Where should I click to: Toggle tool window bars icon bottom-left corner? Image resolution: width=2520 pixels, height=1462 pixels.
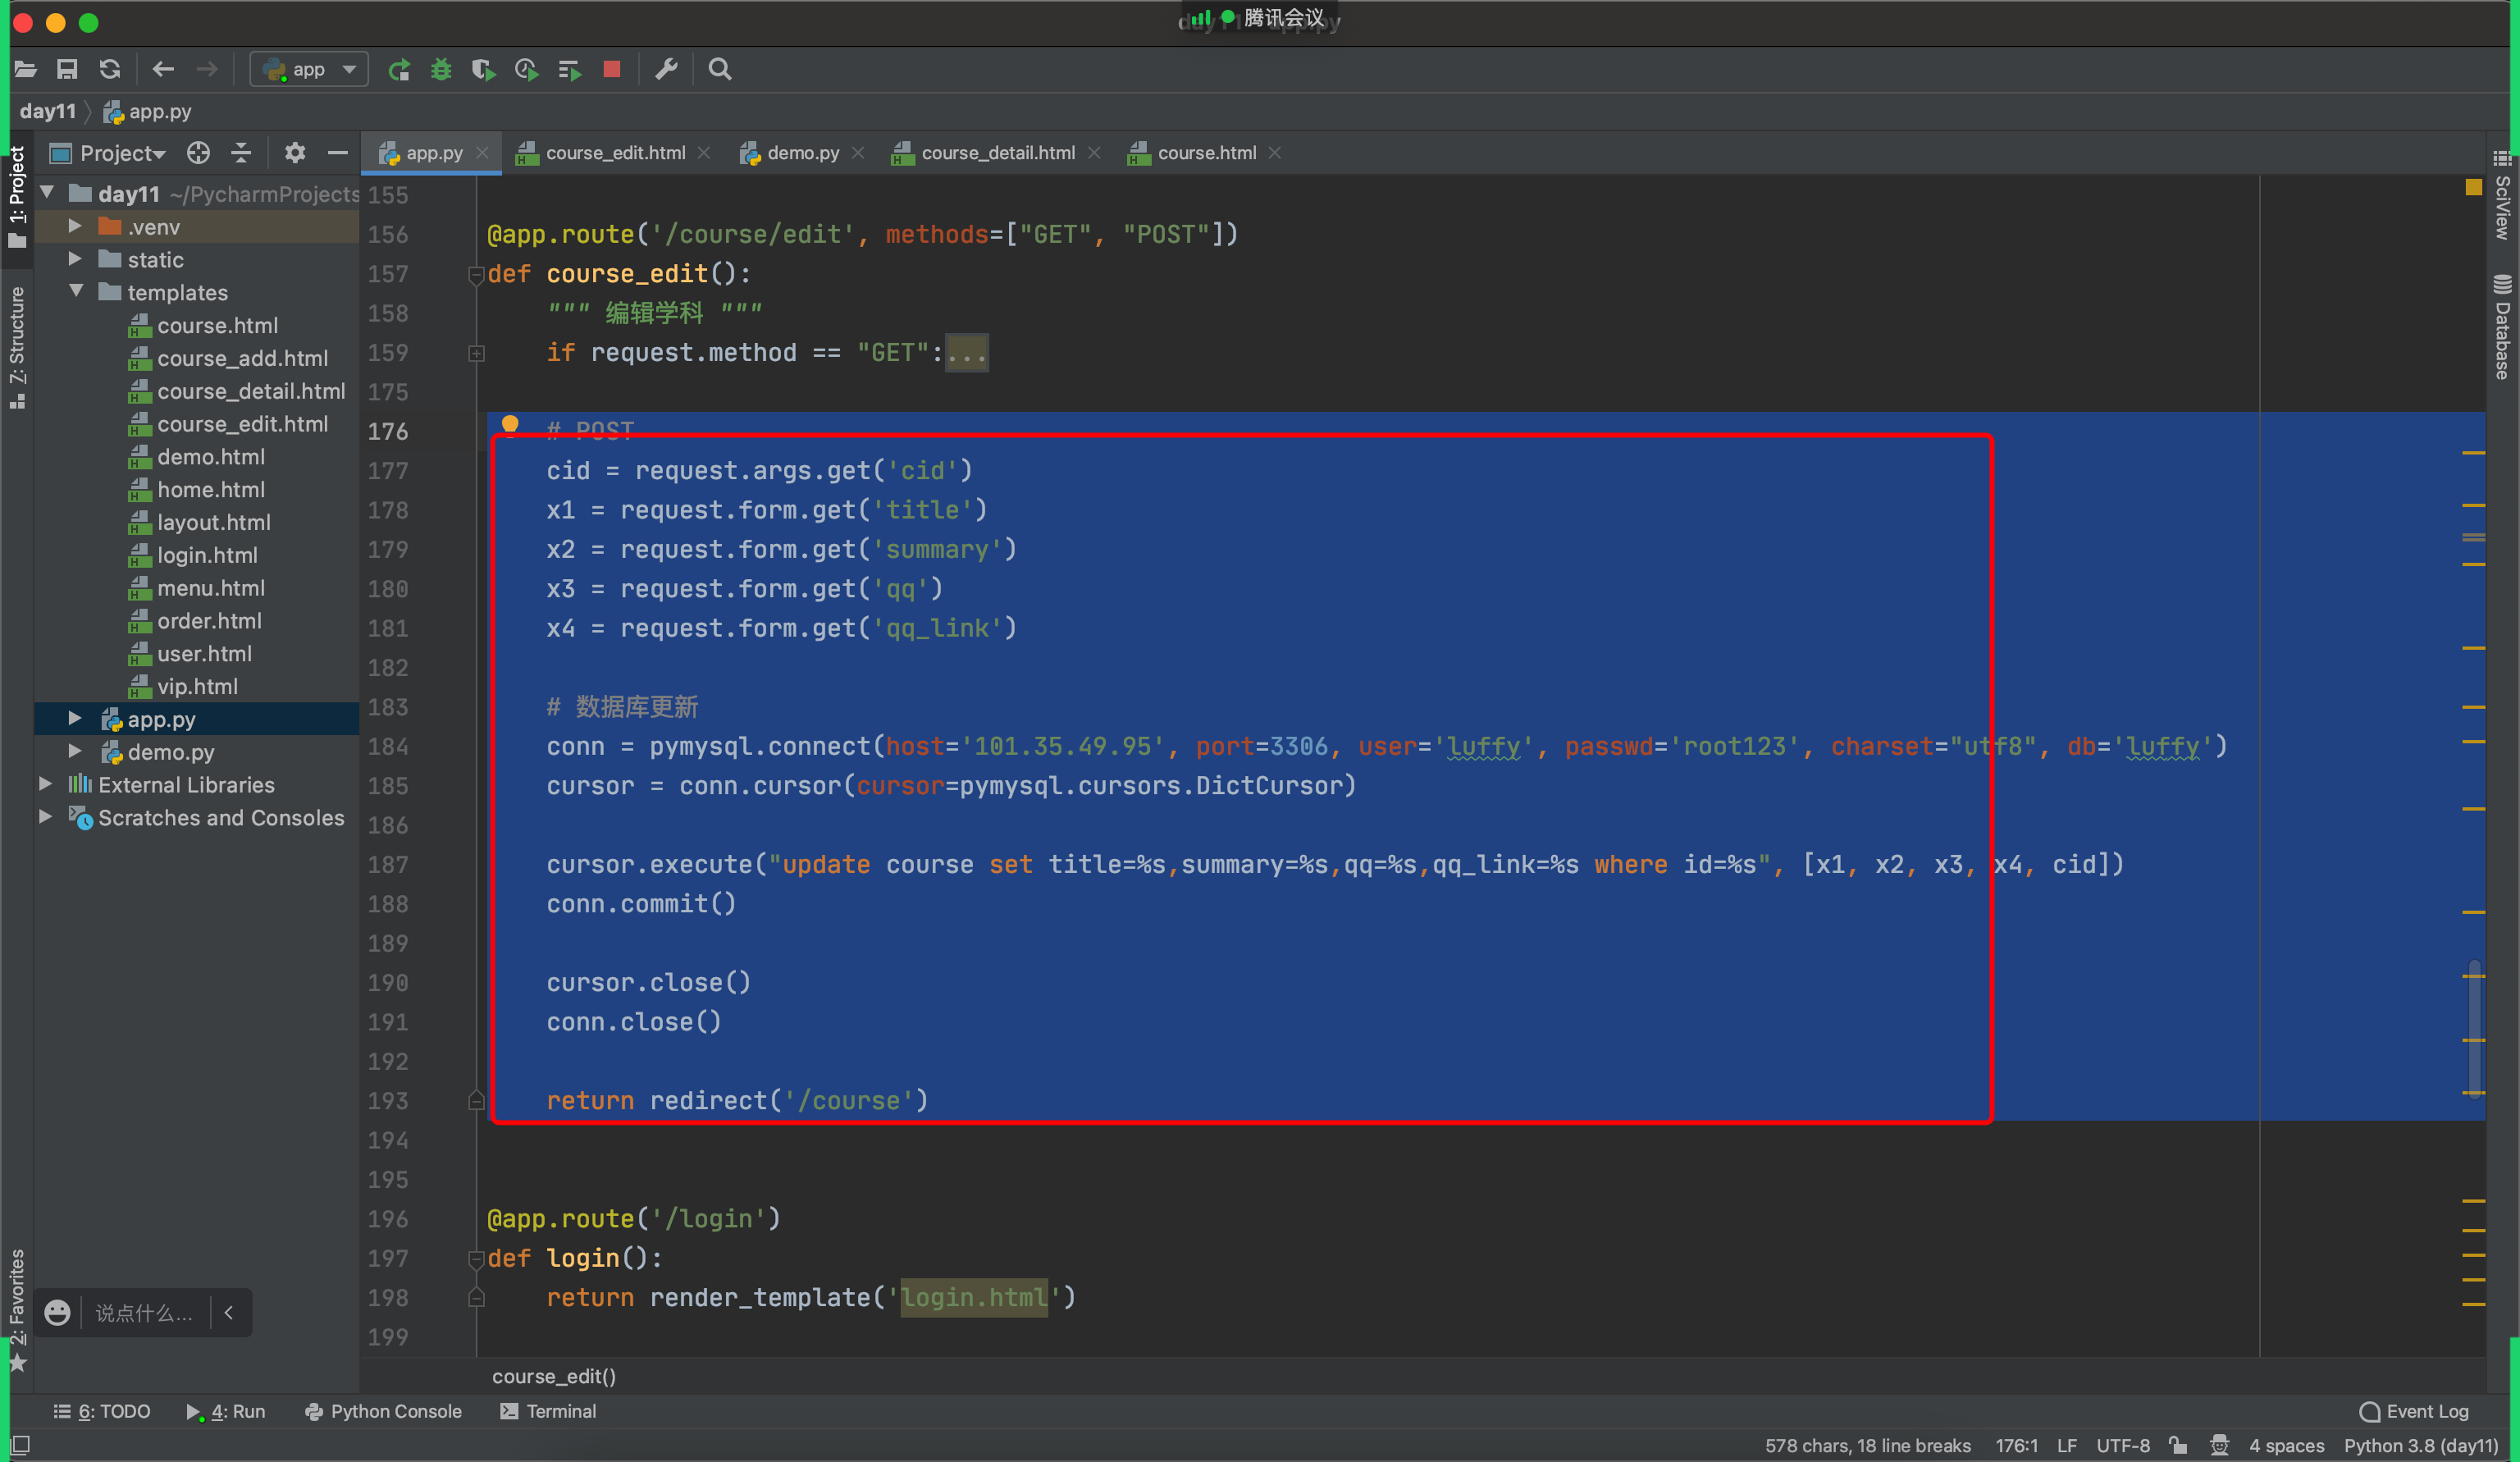click(x=20, y=1445)
